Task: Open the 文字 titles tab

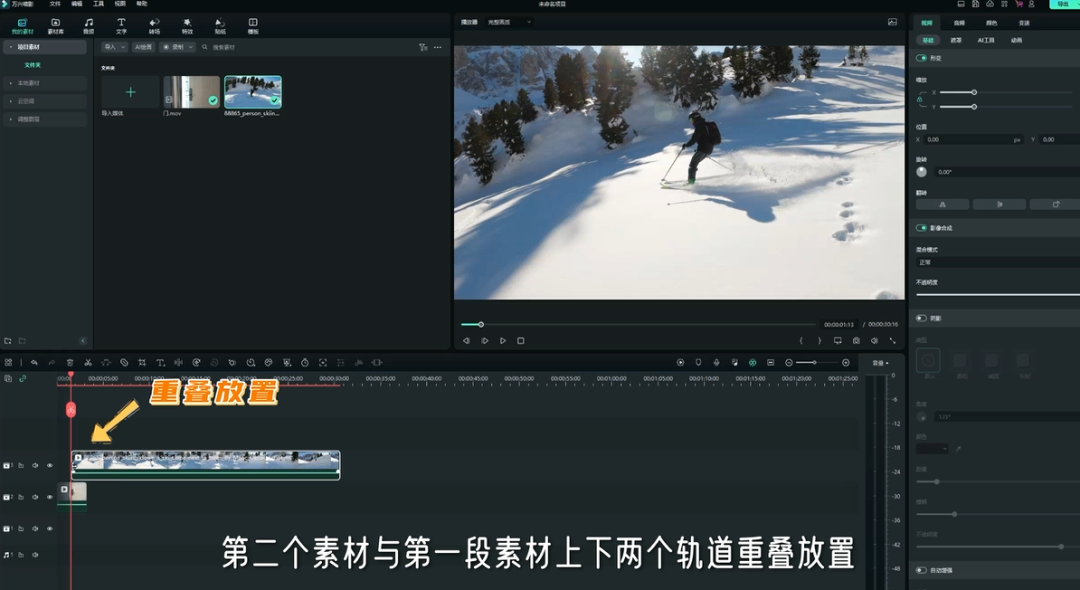Action: pos(121,26)
